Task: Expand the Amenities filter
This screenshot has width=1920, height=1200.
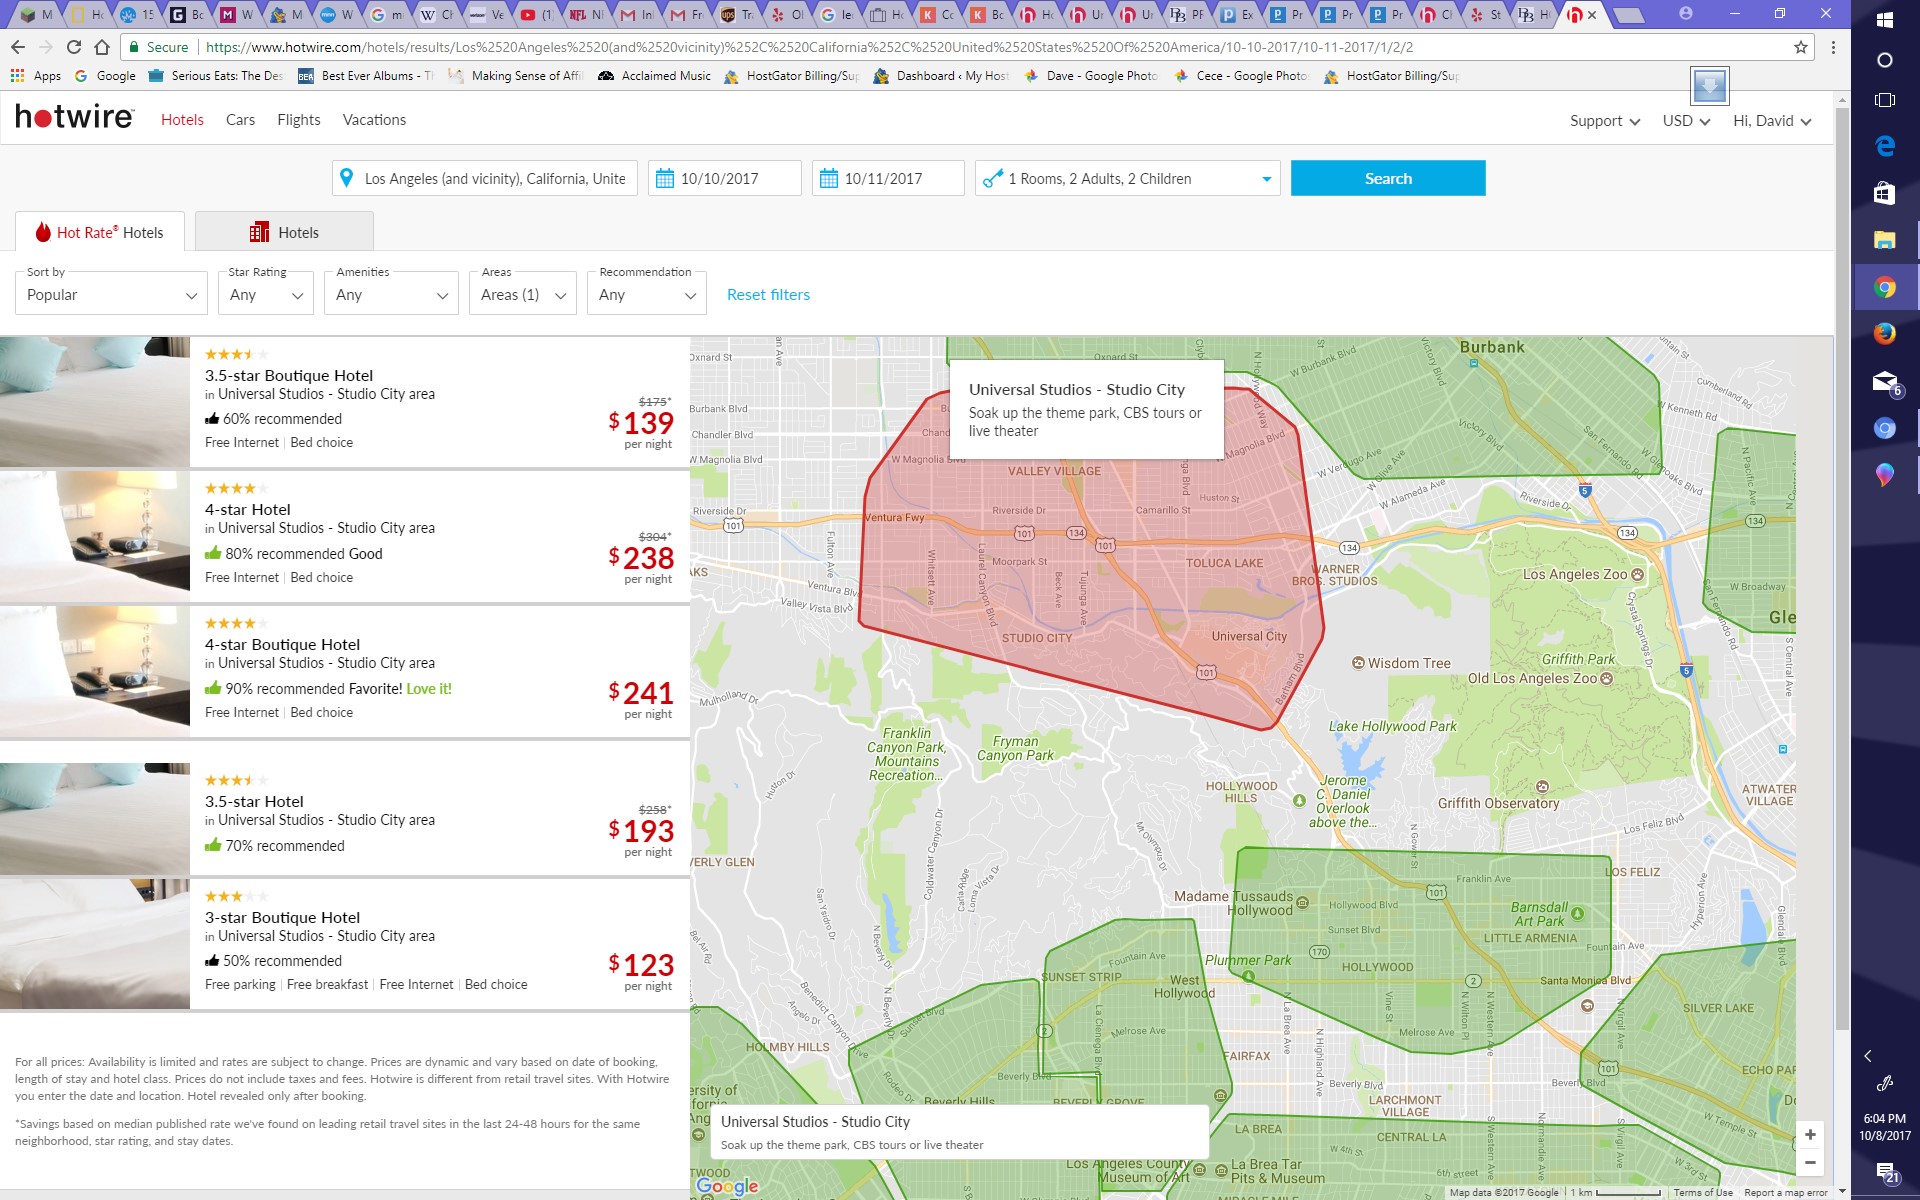Action: [391, 294]
